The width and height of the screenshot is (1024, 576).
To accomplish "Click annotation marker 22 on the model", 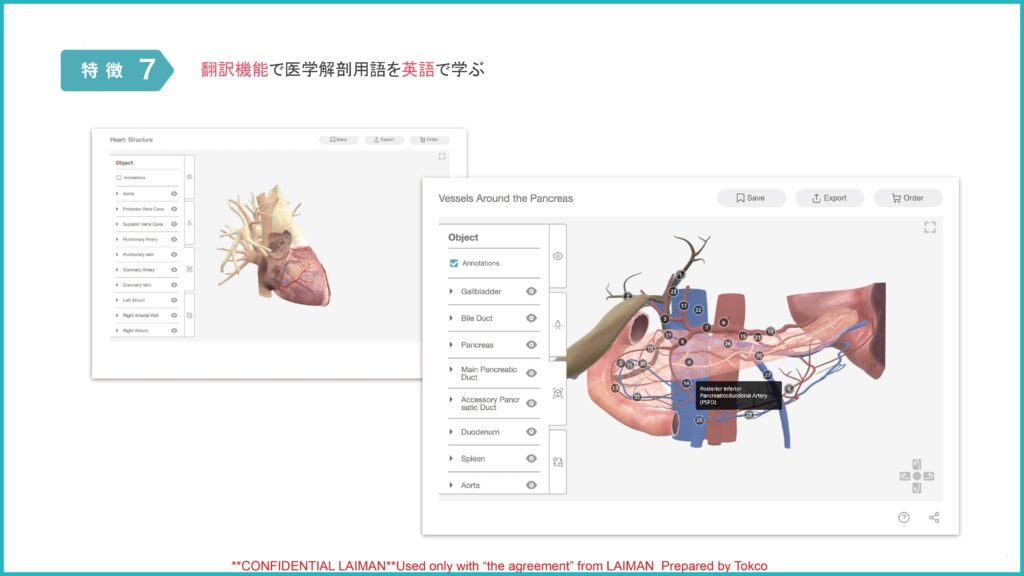I will (x=698, y=310).
